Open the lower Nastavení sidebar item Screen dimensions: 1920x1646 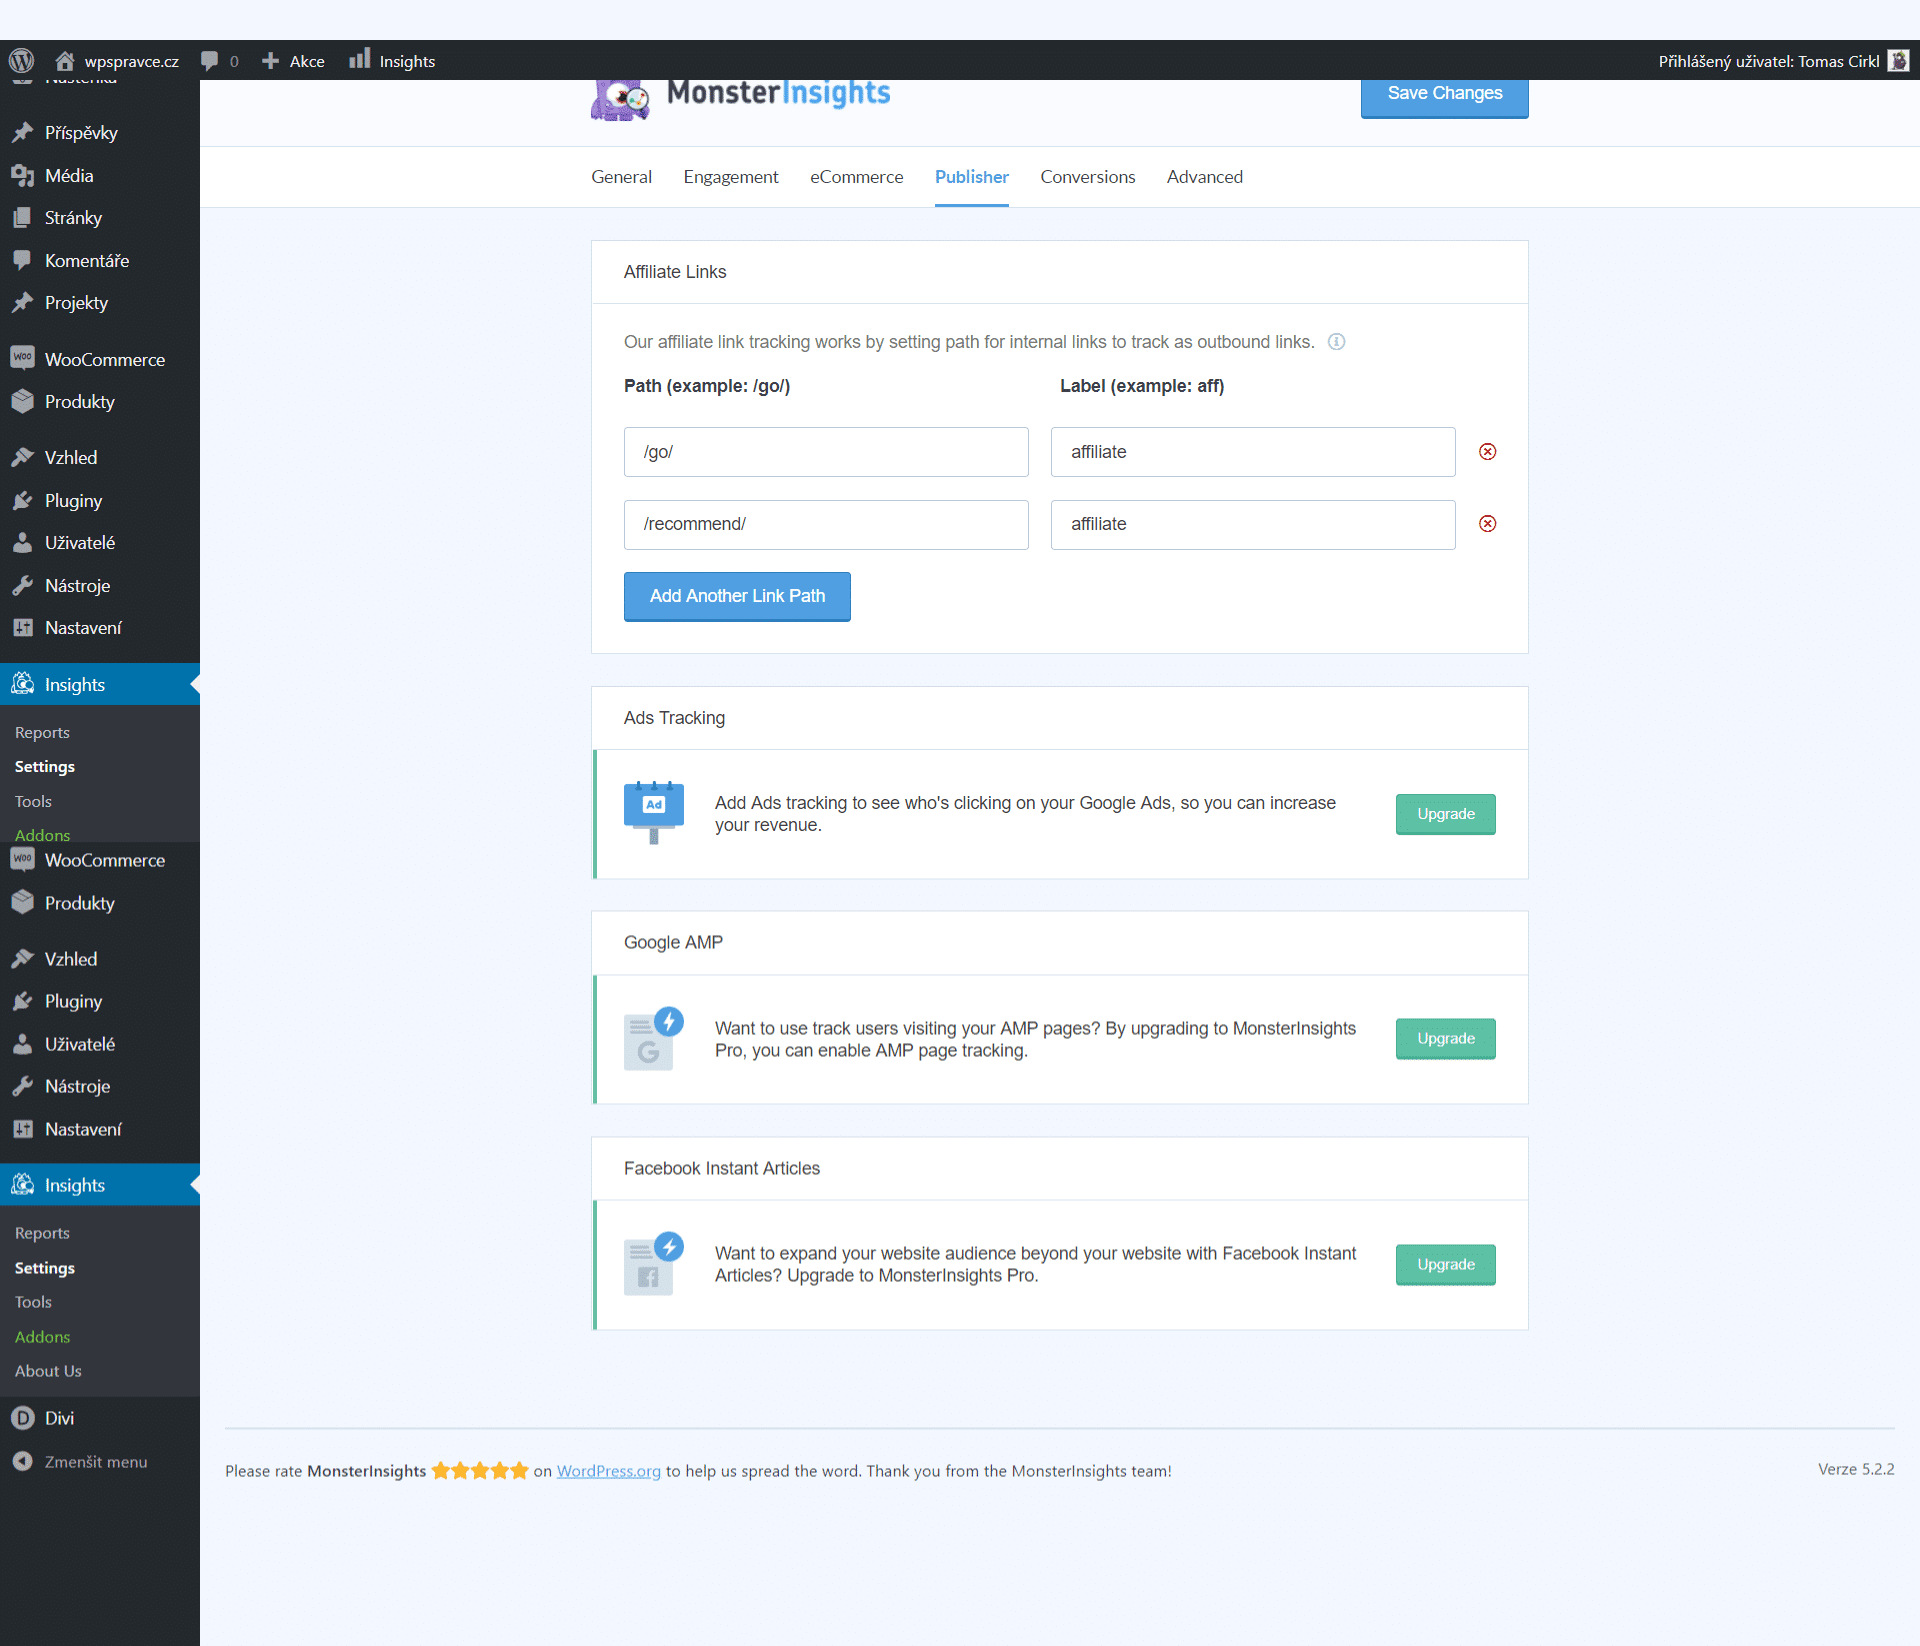(x=100, y=1129)
